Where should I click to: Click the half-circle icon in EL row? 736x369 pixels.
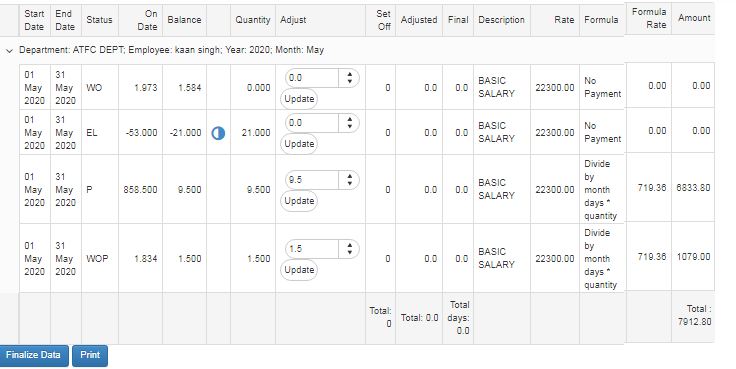point(218,133)
